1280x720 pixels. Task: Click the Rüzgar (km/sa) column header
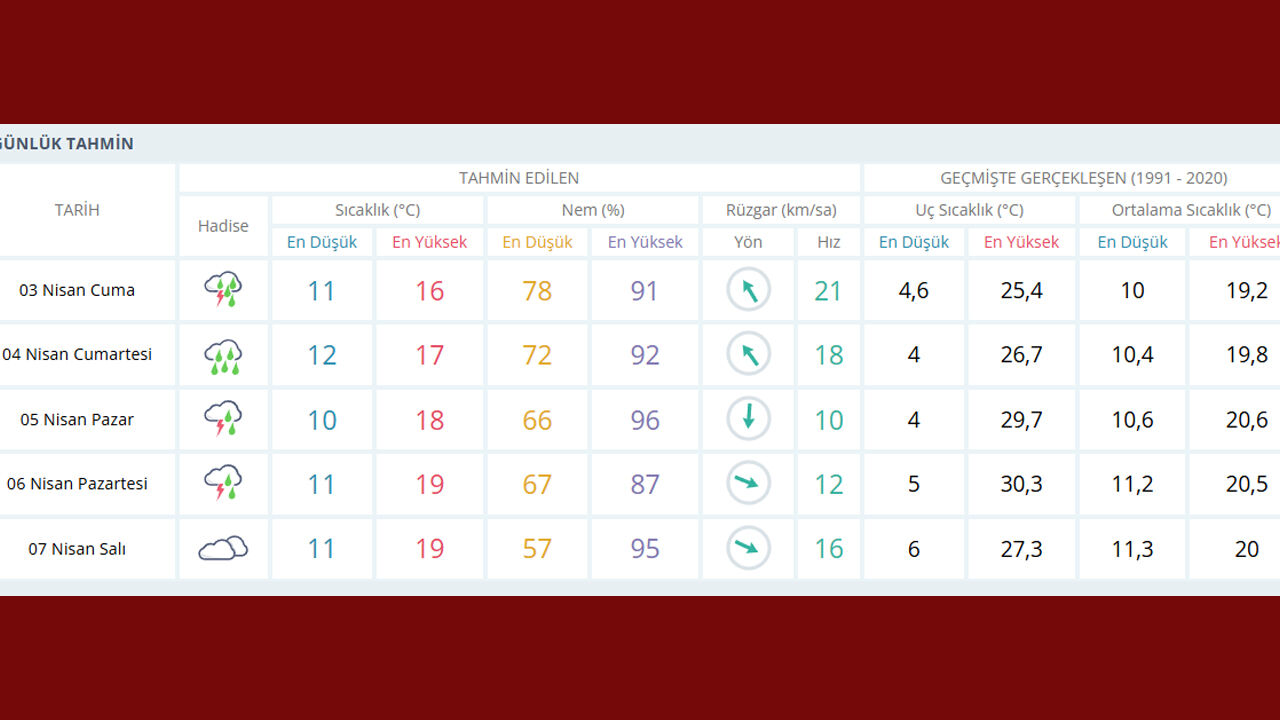click(x=781, y=210)
